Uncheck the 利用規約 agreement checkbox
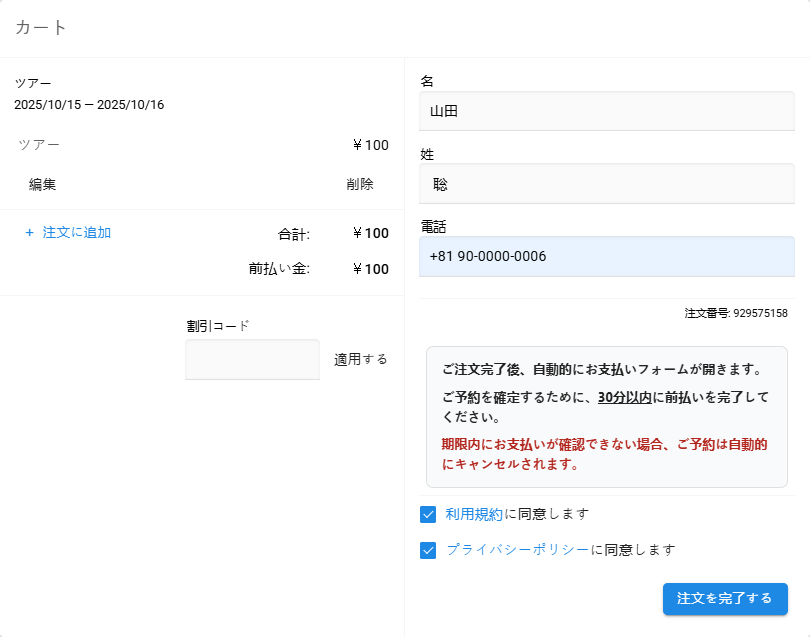Image resolution: width=810 pixels, height=637 pixels. tap(429, 515)
